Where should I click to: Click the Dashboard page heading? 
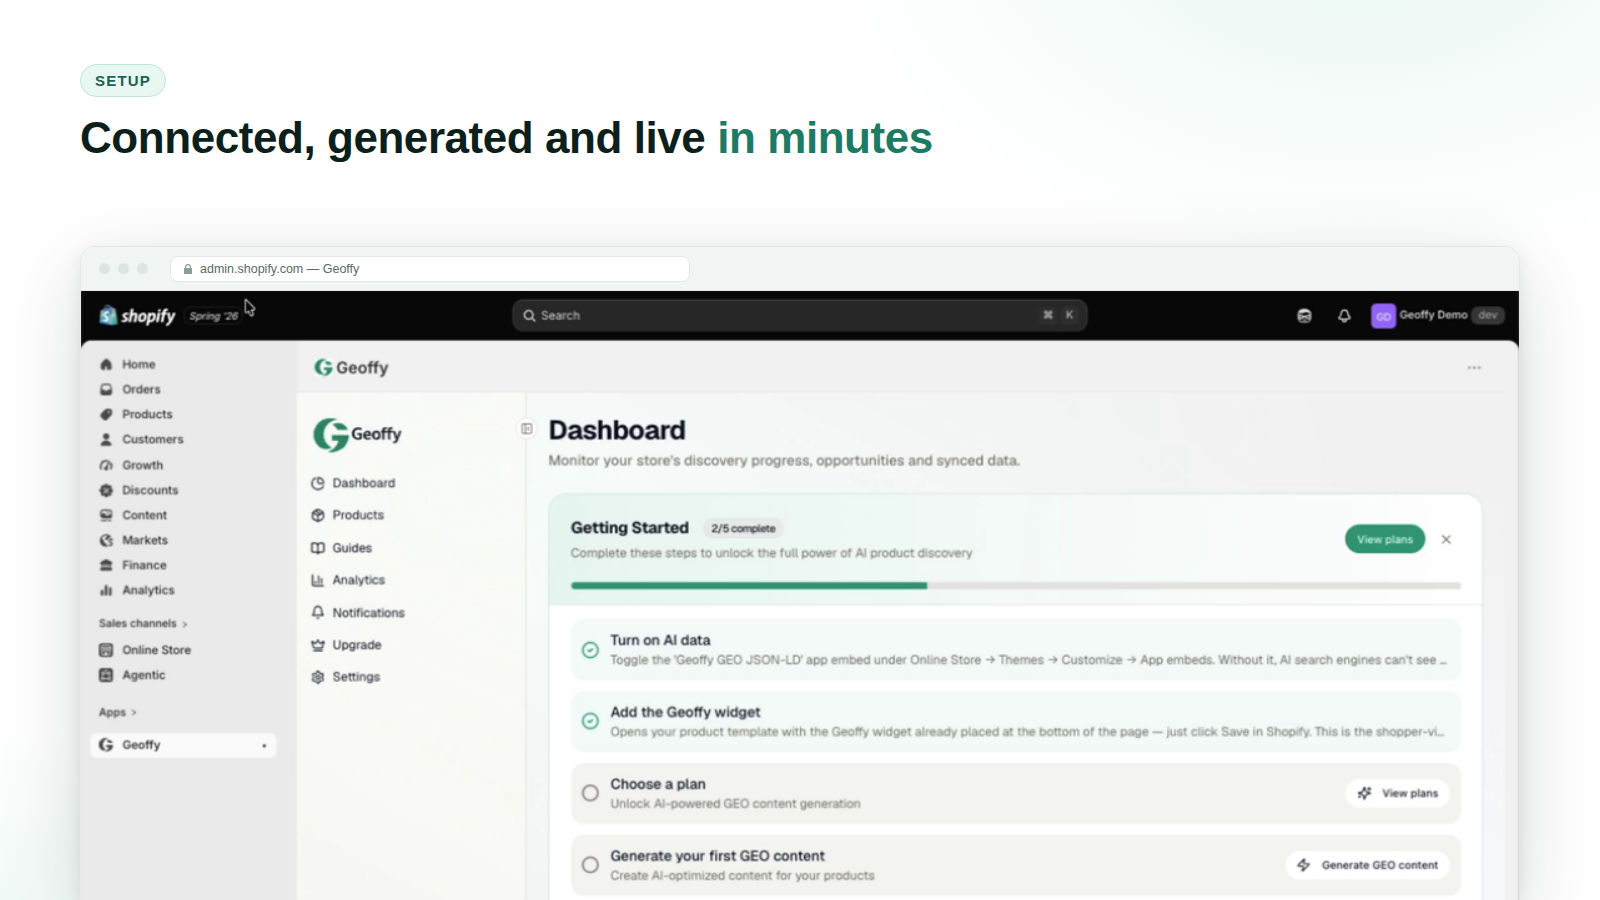point(617,430)
